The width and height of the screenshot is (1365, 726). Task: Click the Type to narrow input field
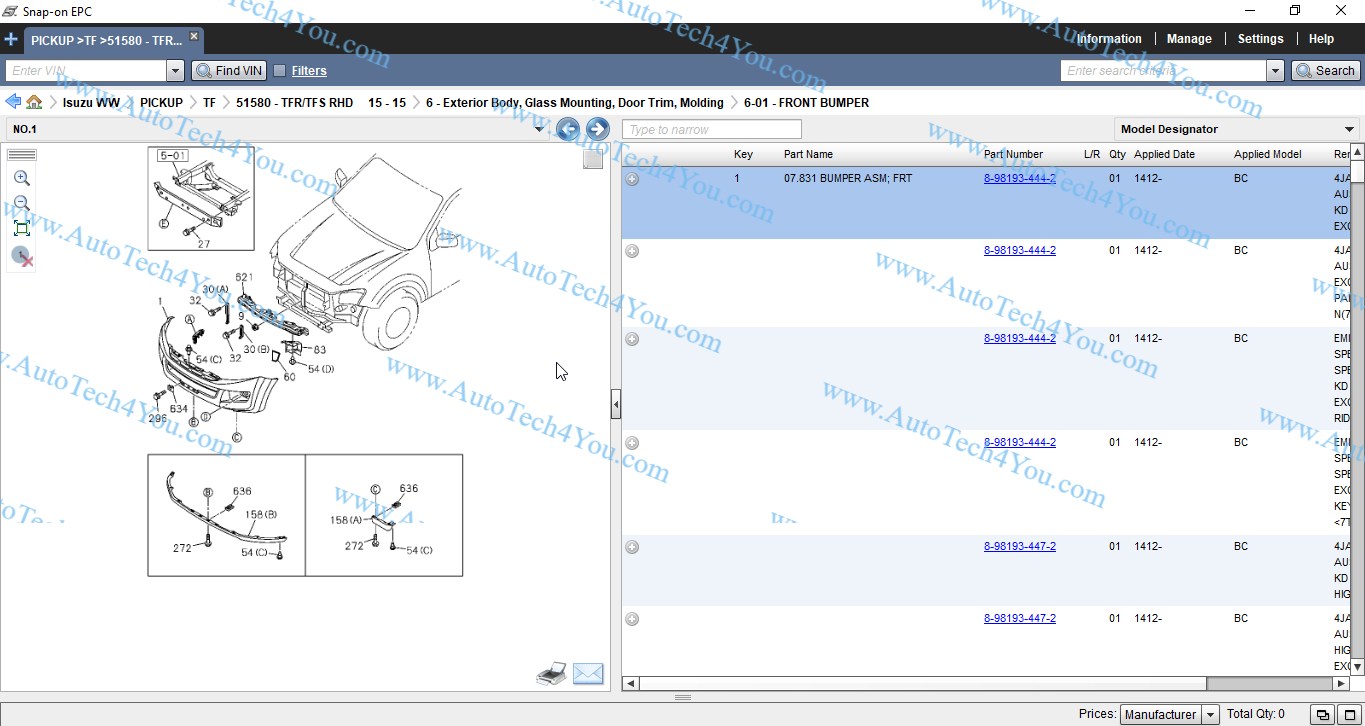[x=711, y=130]
